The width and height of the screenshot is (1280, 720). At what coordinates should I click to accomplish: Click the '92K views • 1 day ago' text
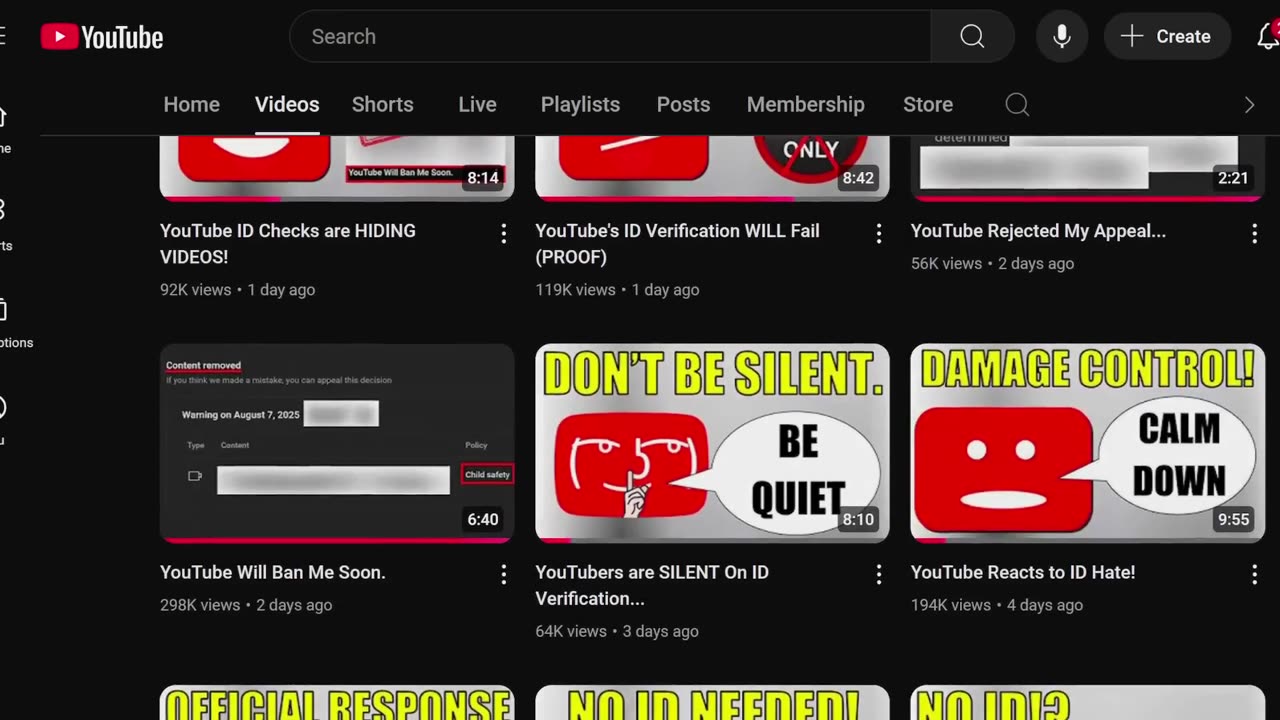pos(238,290)
